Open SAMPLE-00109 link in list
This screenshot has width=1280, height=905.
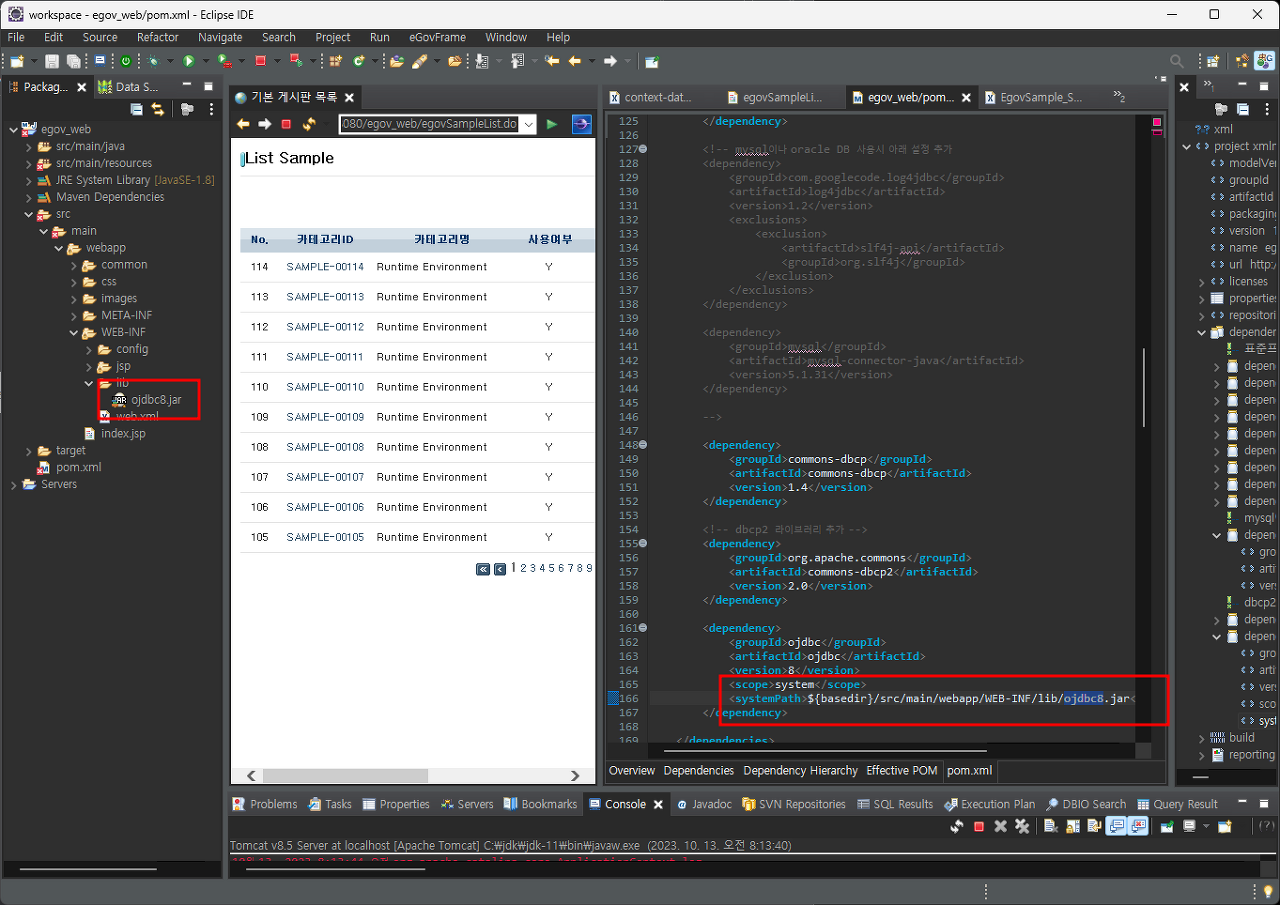(x=325, y=417)
